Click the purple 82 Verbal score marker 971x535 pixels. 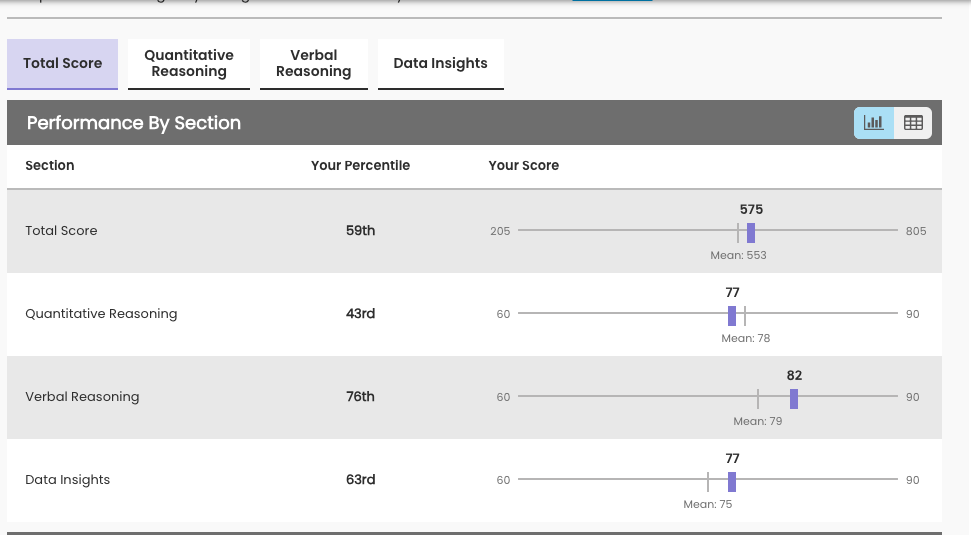pos(794,398)
